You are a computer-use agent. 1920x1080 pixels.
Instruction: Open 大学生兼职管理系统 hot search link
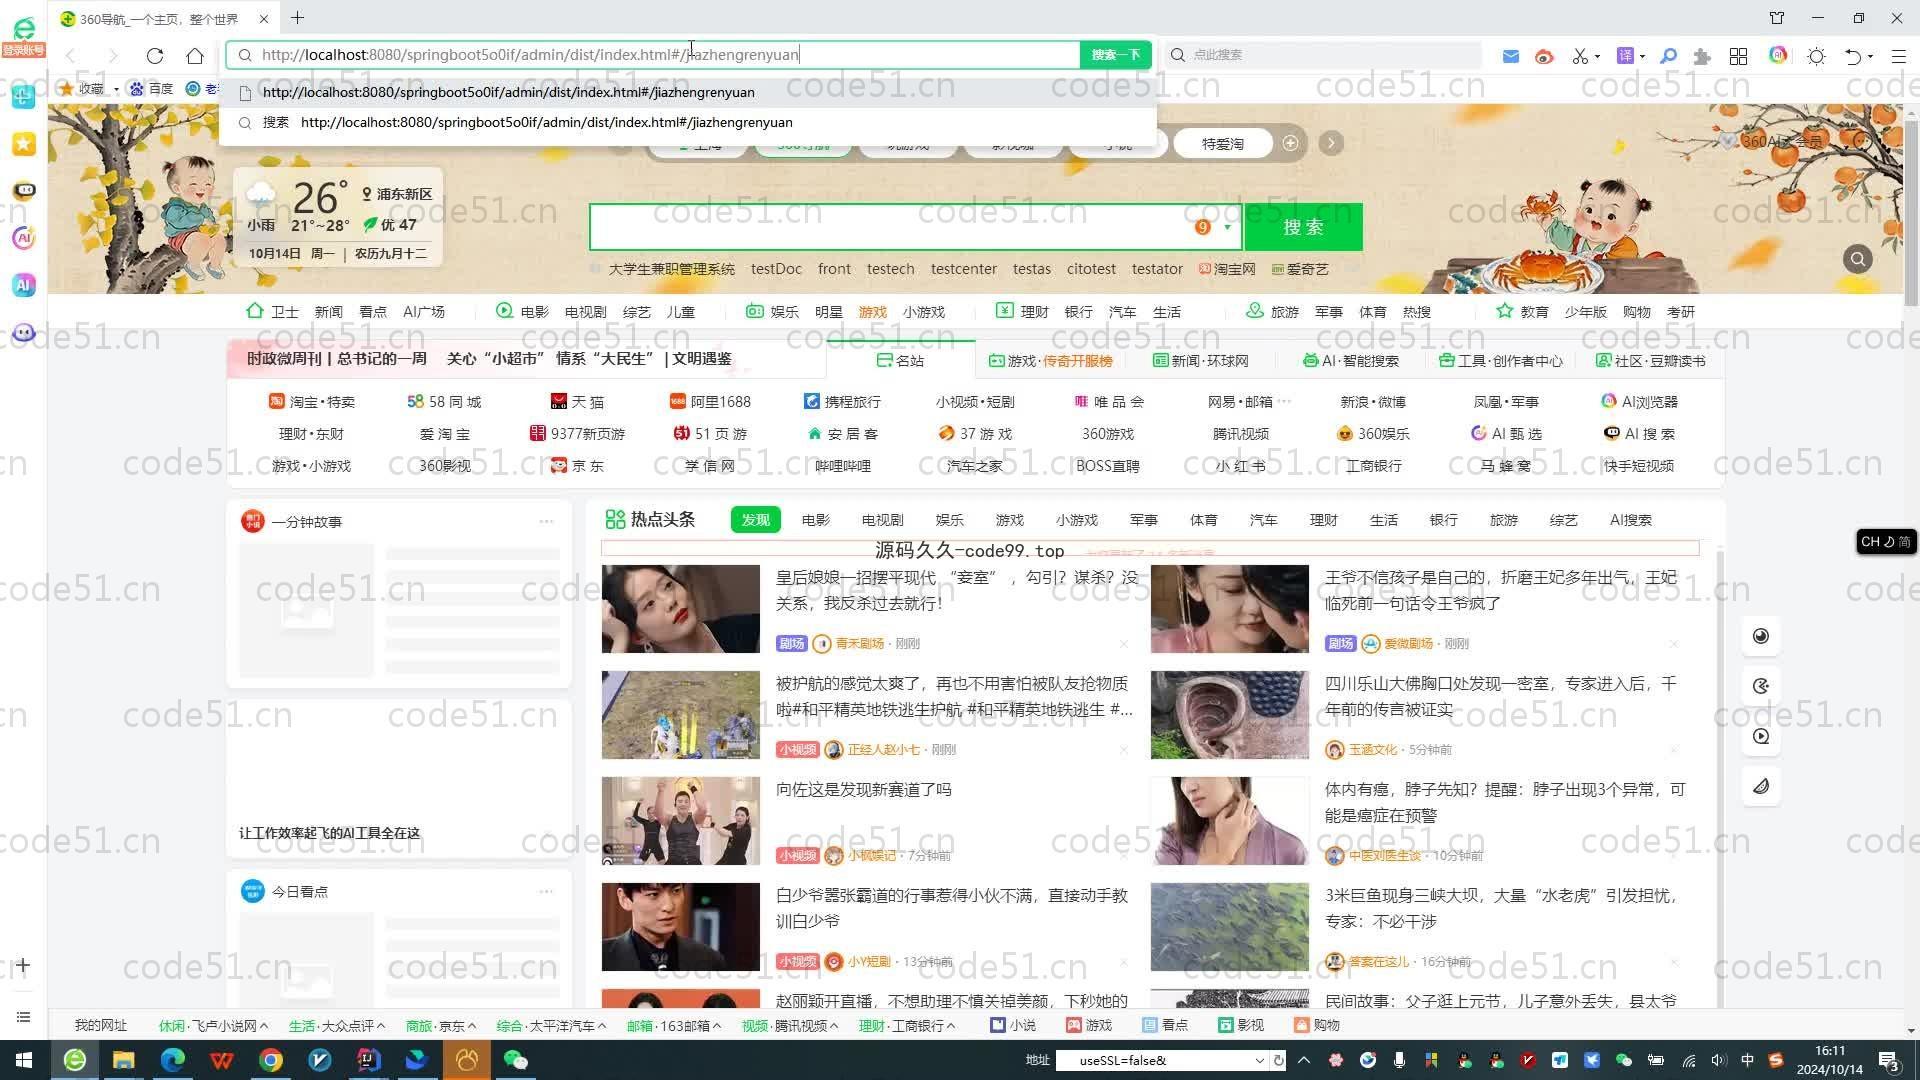pos(671,269)
